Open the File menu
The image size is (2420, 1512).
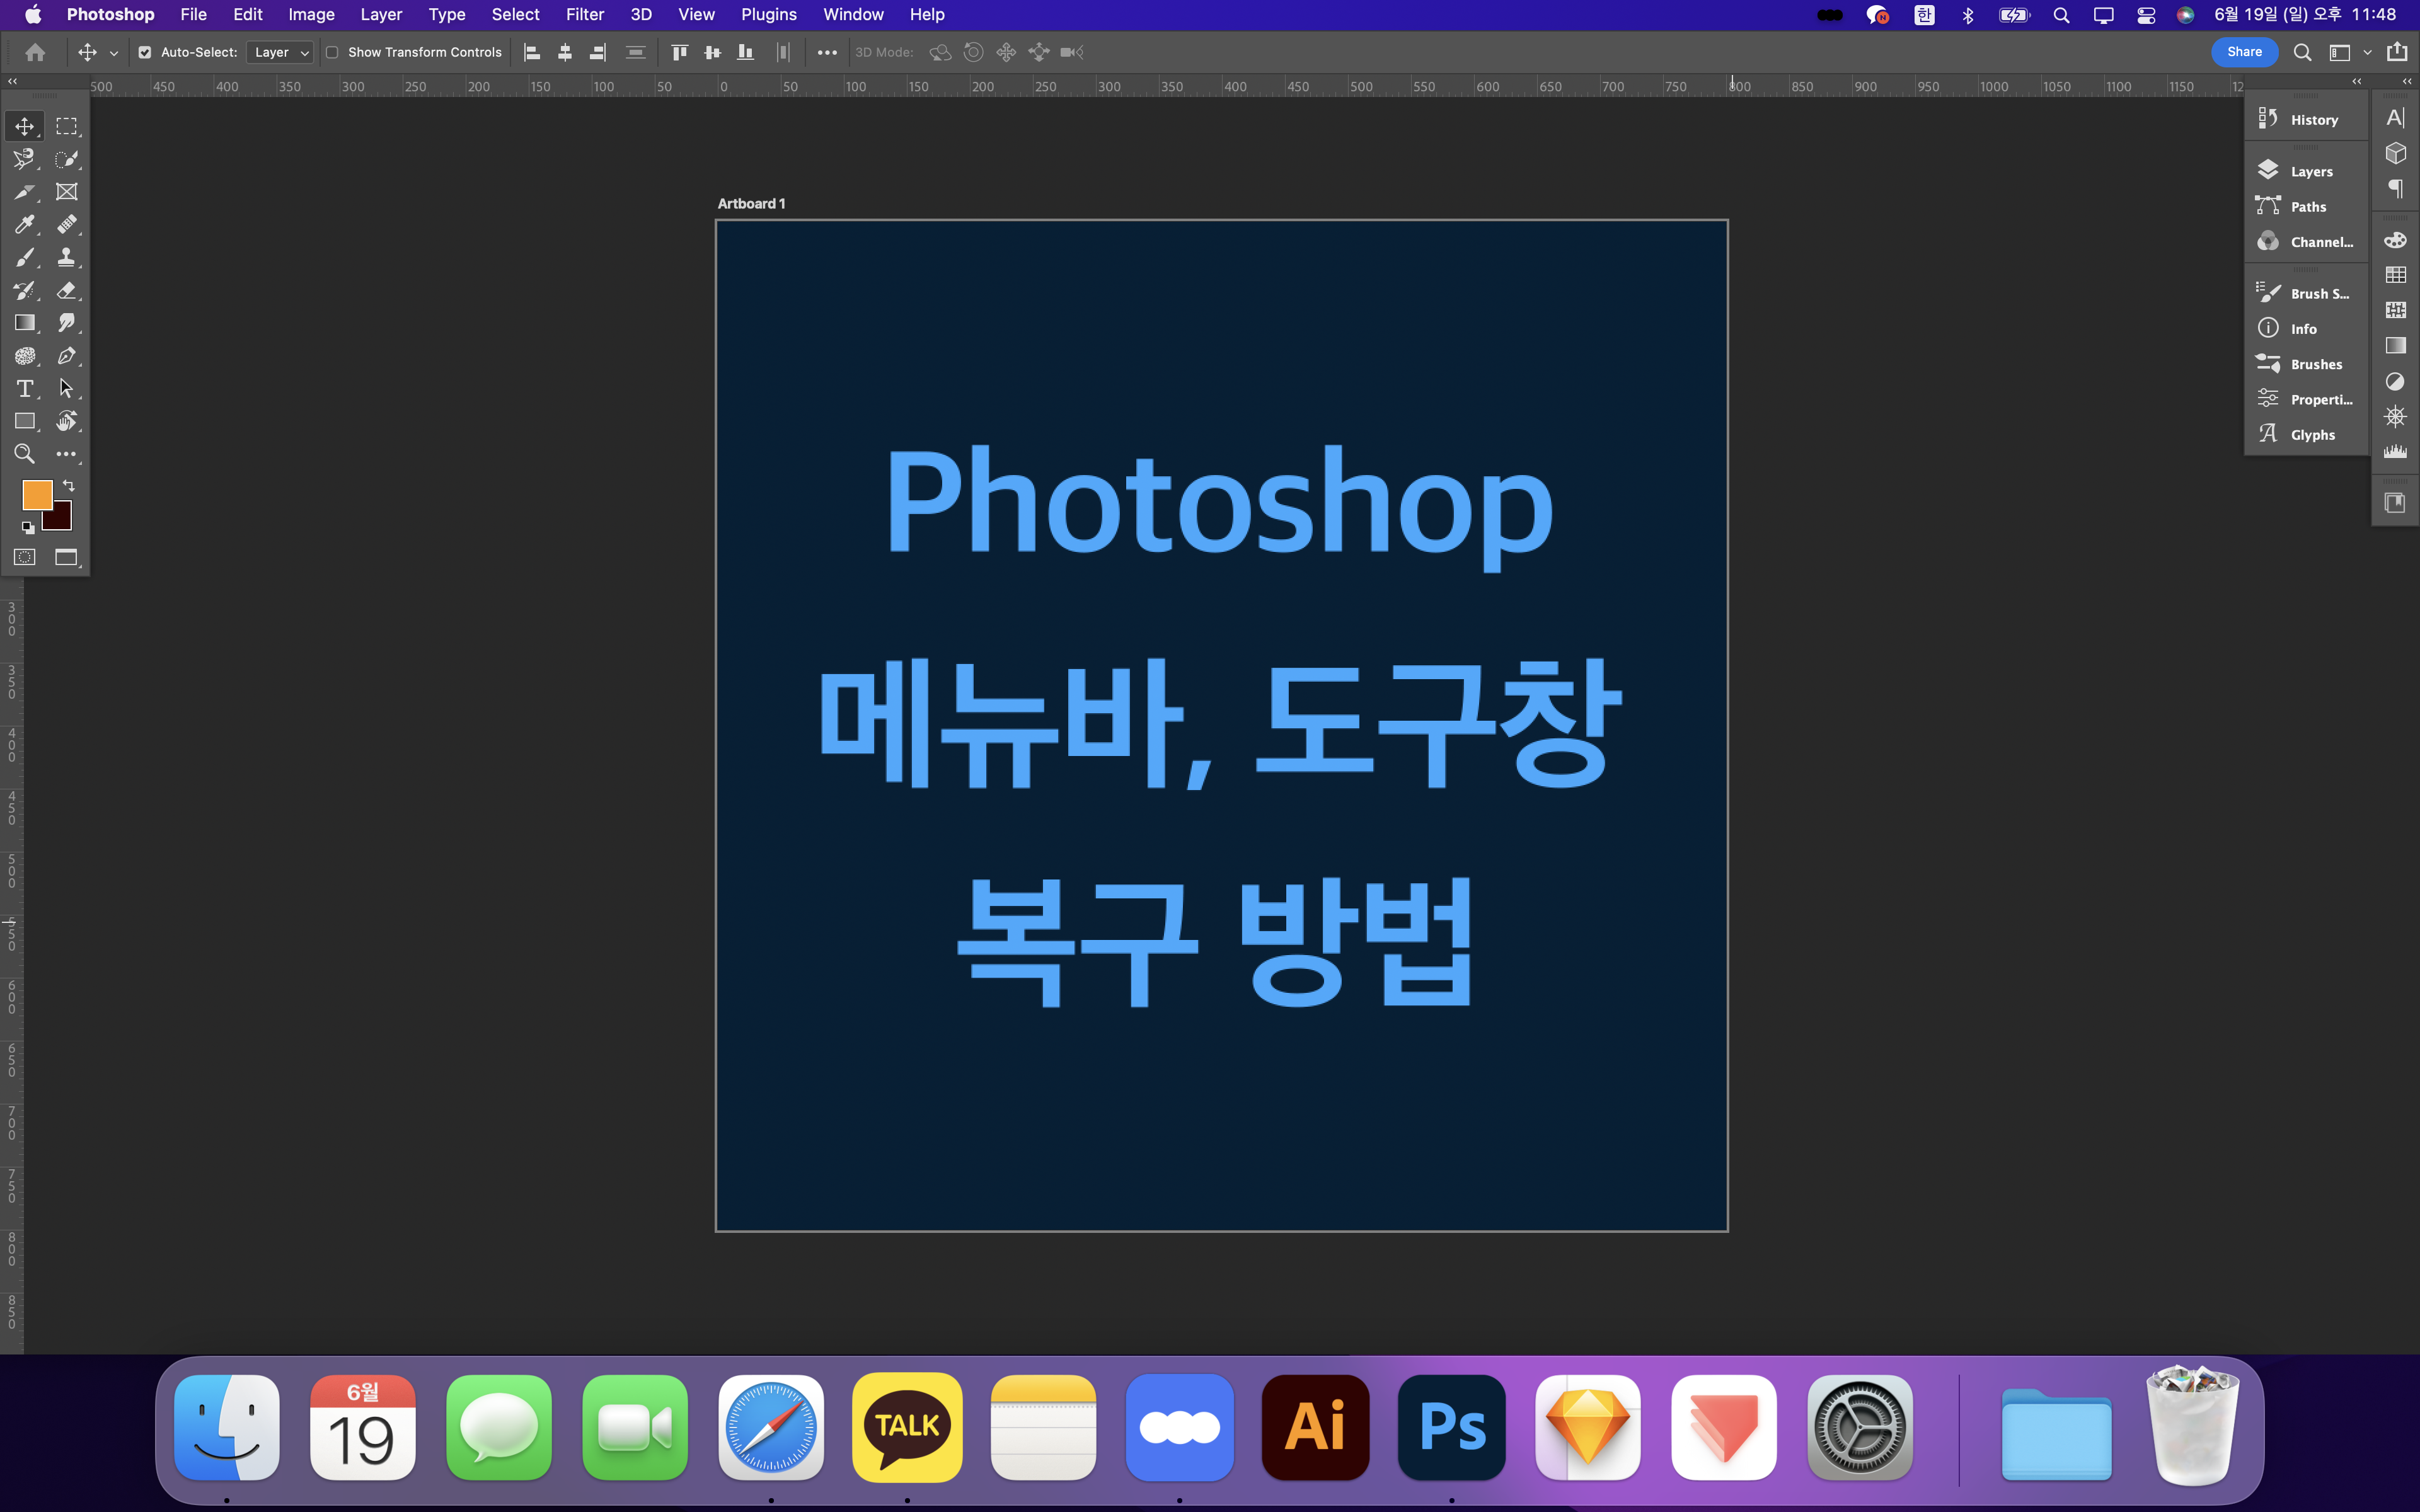(x=193, y=15)
